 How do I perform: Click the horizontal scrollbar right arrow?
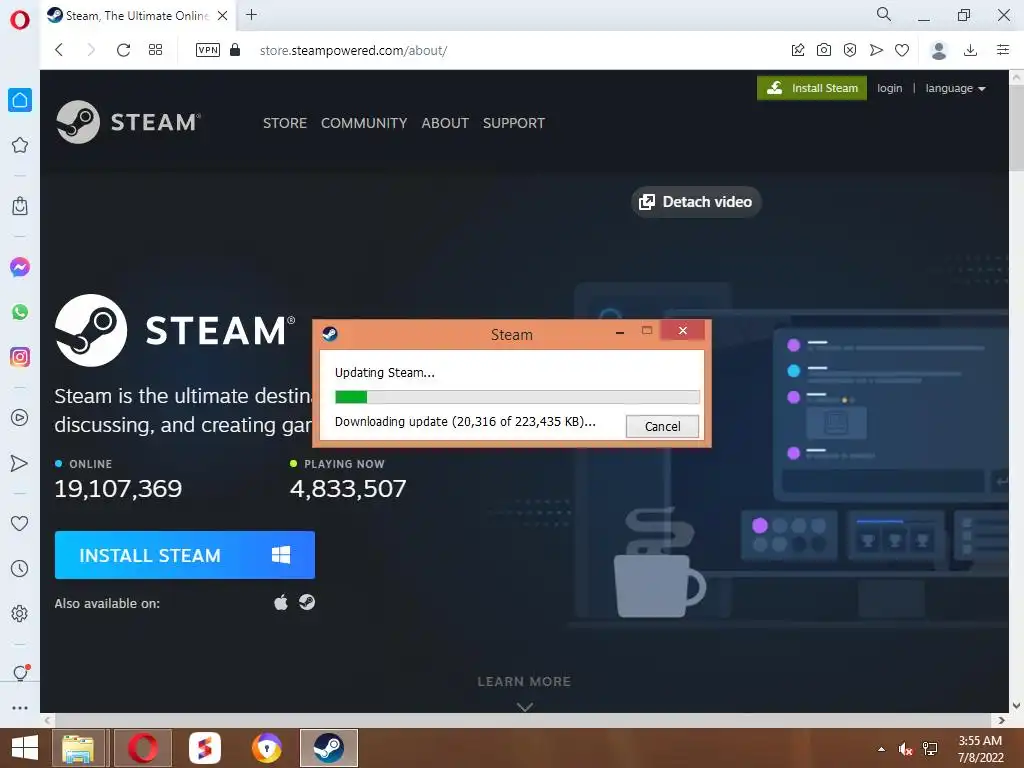(x=1002, y=720)
